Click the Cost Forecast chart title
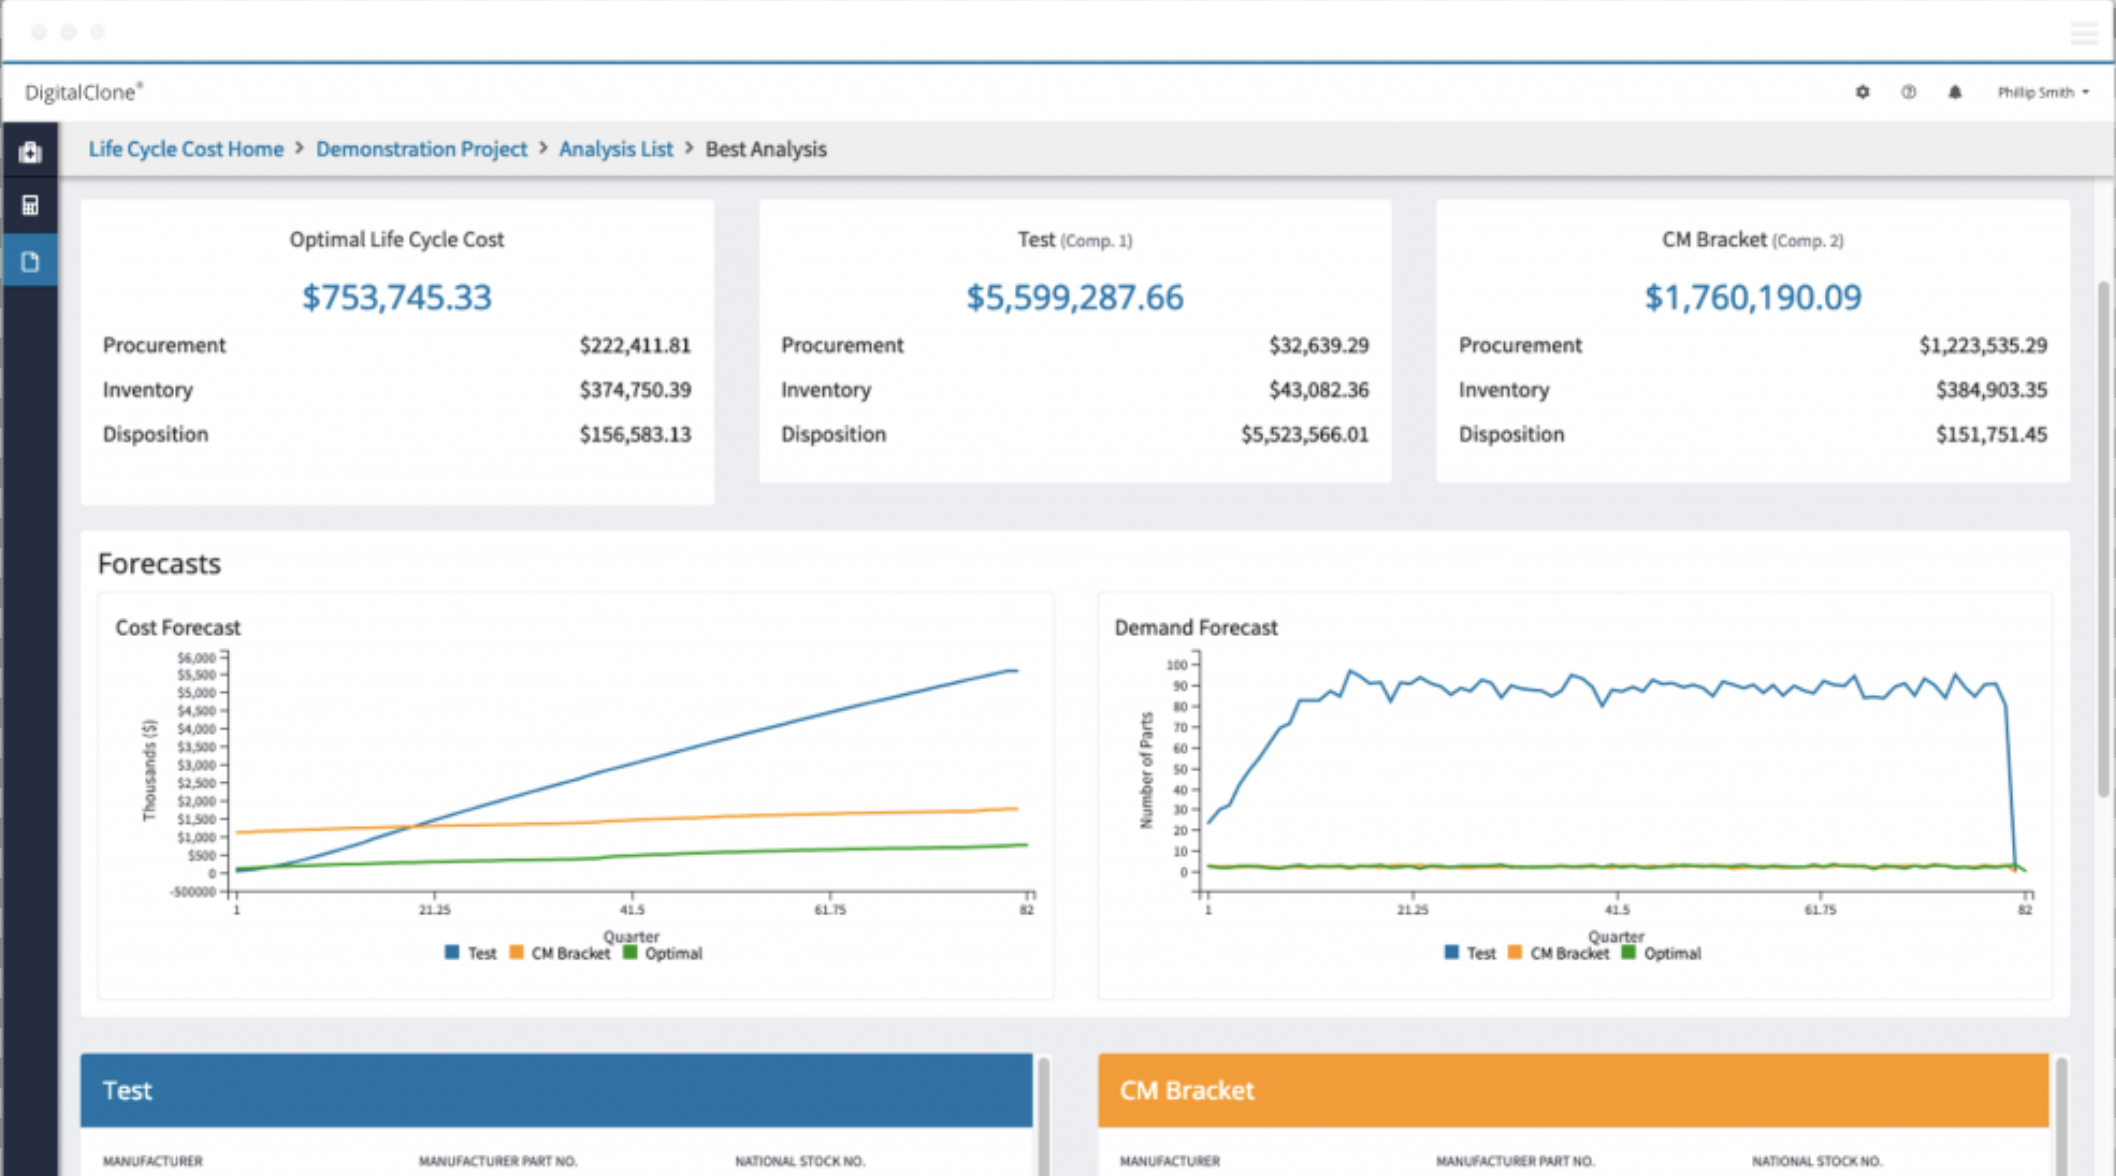This screenshot has width=2116, height=1176. point(178,627)
